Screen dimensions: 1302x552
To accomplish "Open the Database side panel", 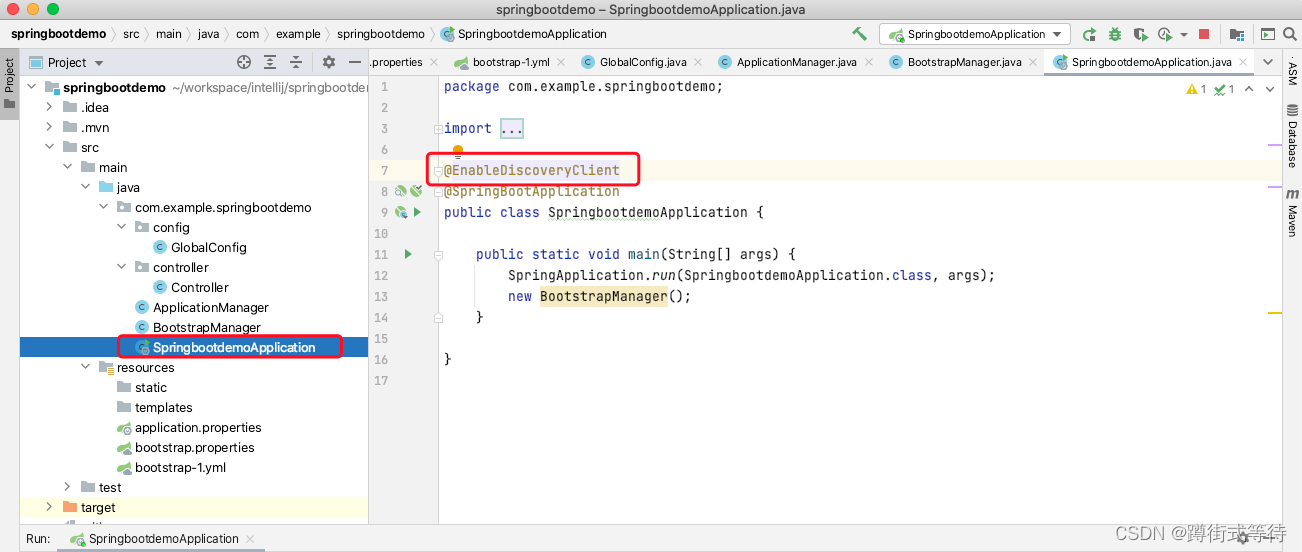I will [1292, 138].
